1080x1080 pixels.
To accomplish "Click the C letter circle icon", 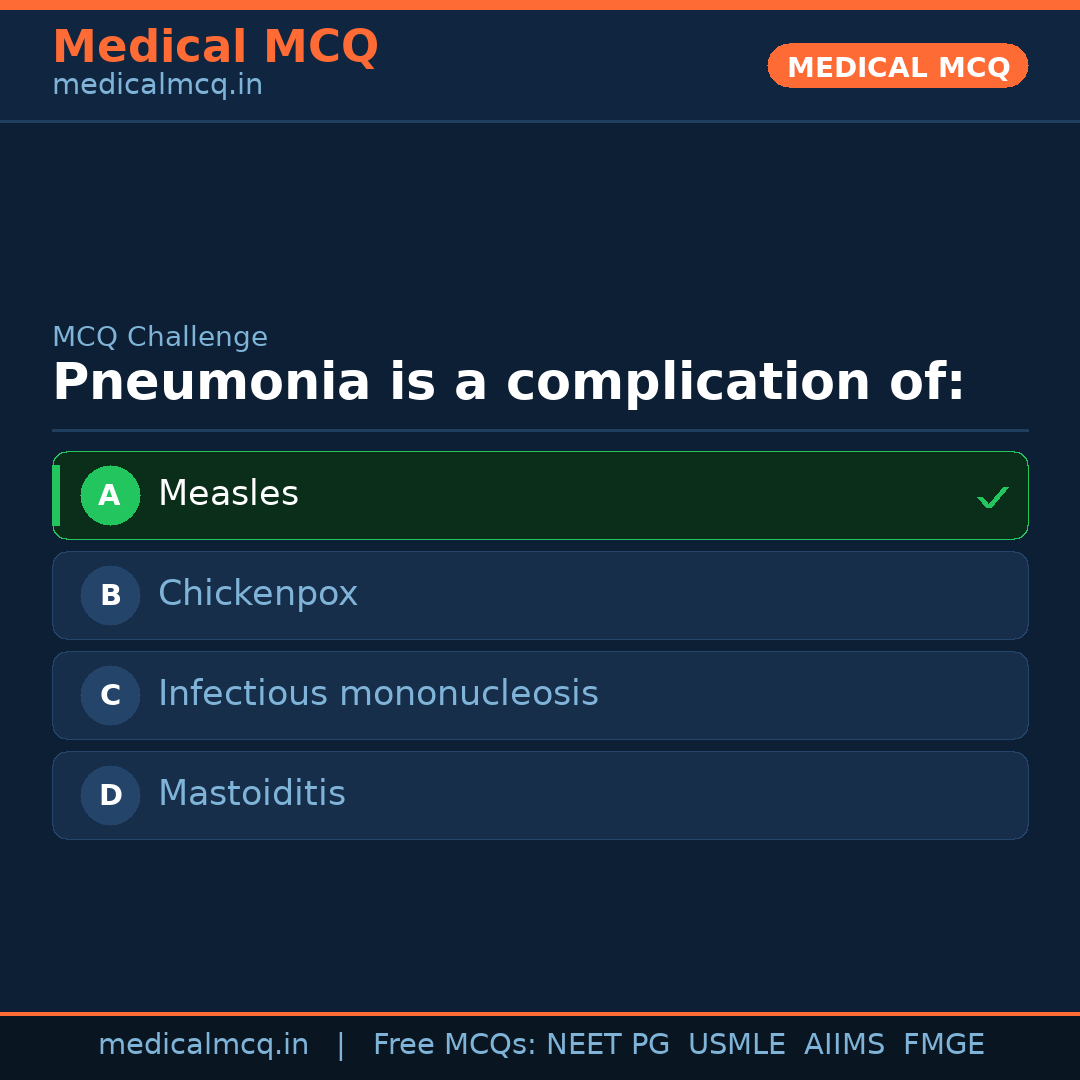I will click(x=110, y=695).
